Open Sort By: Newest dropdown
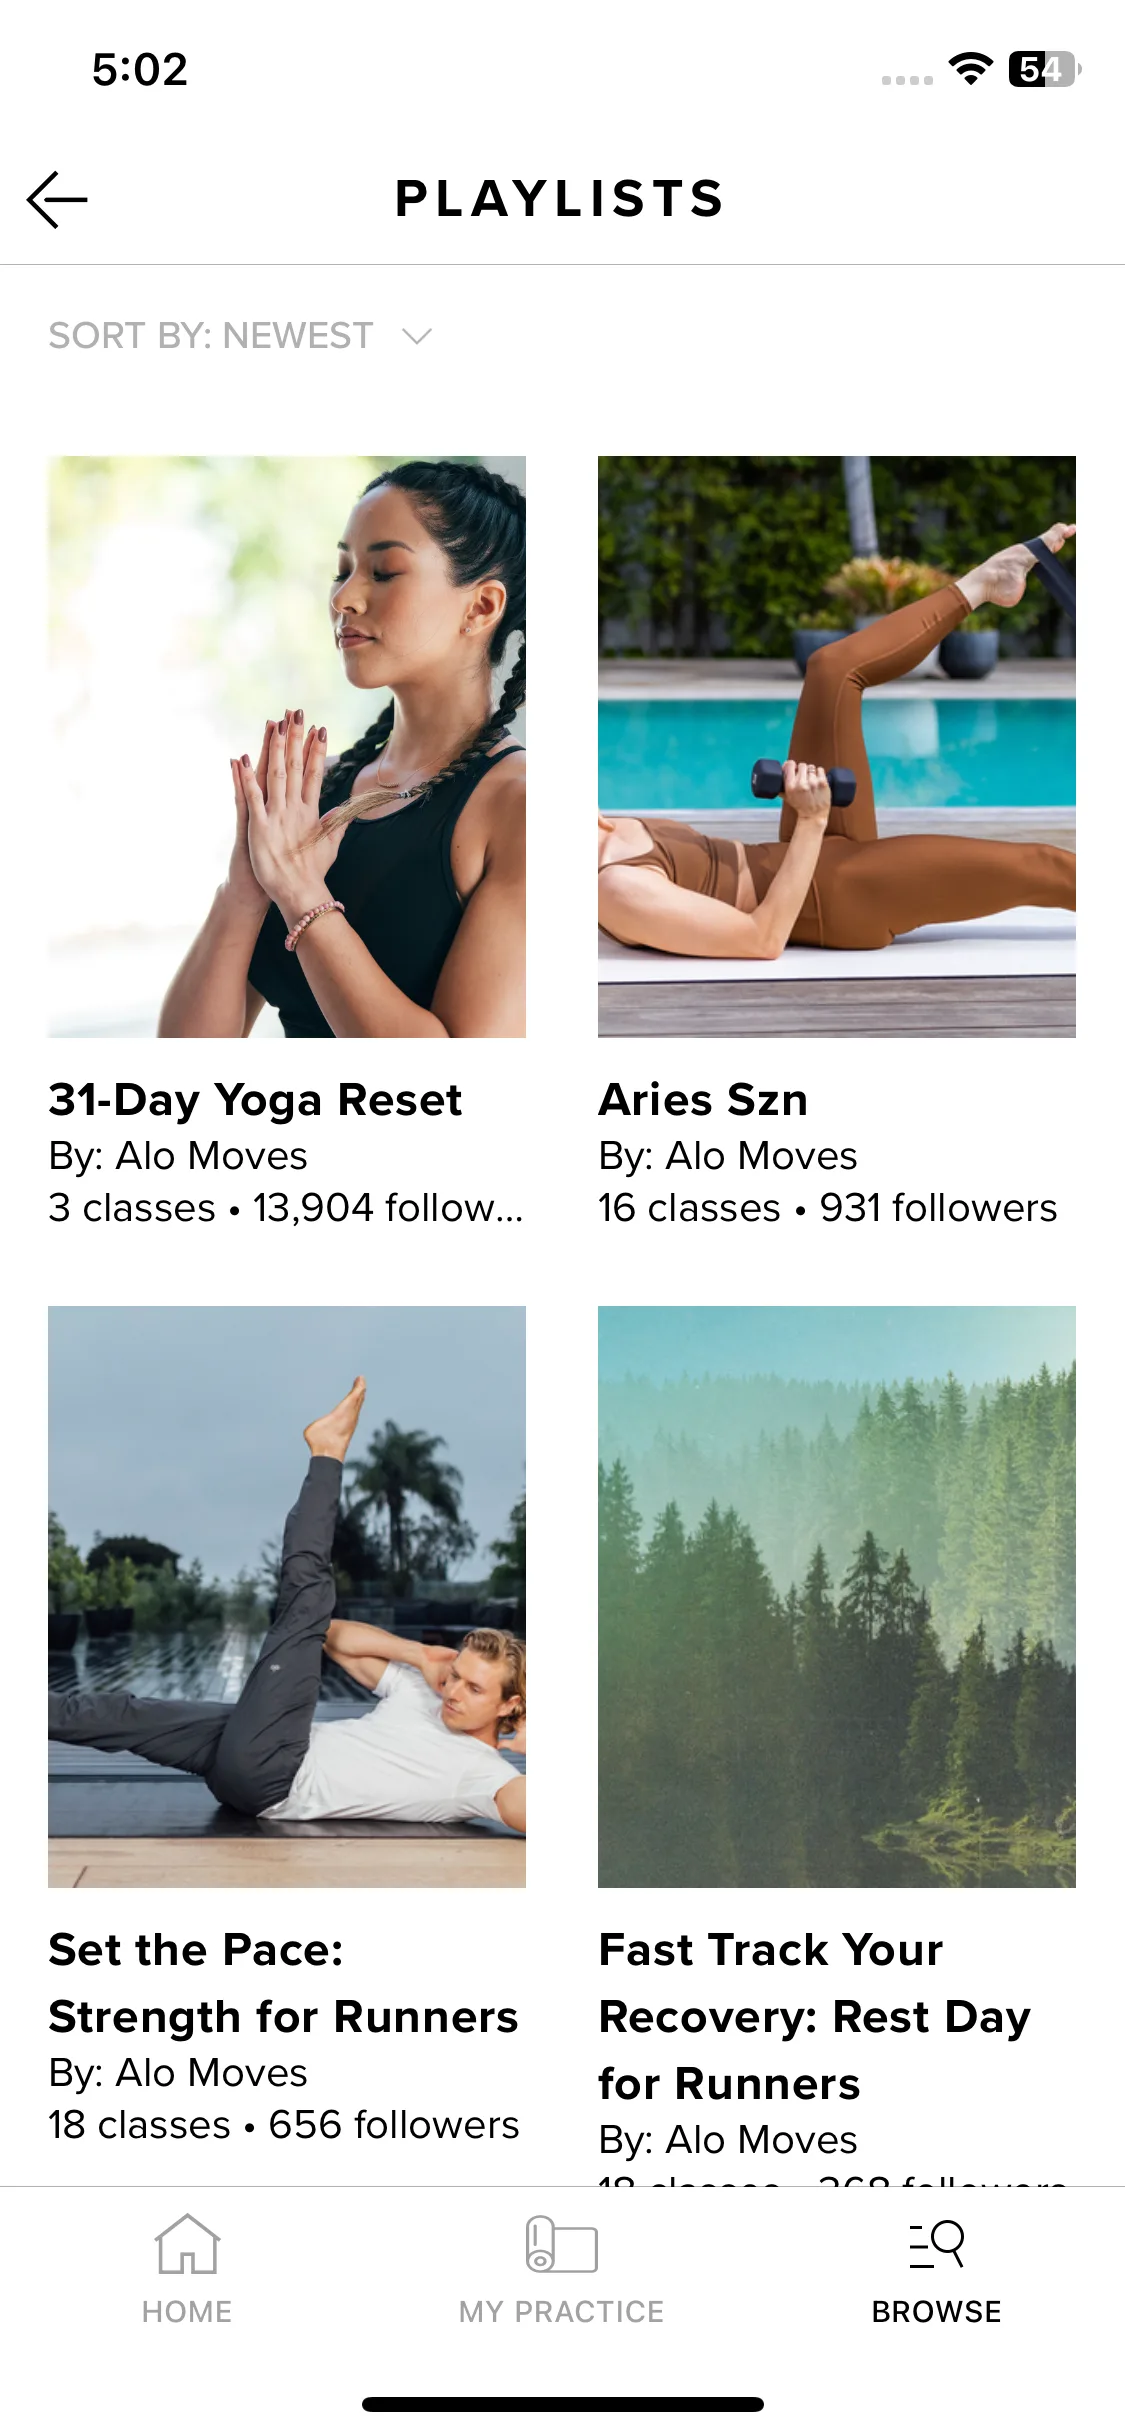 pos(240,336)
